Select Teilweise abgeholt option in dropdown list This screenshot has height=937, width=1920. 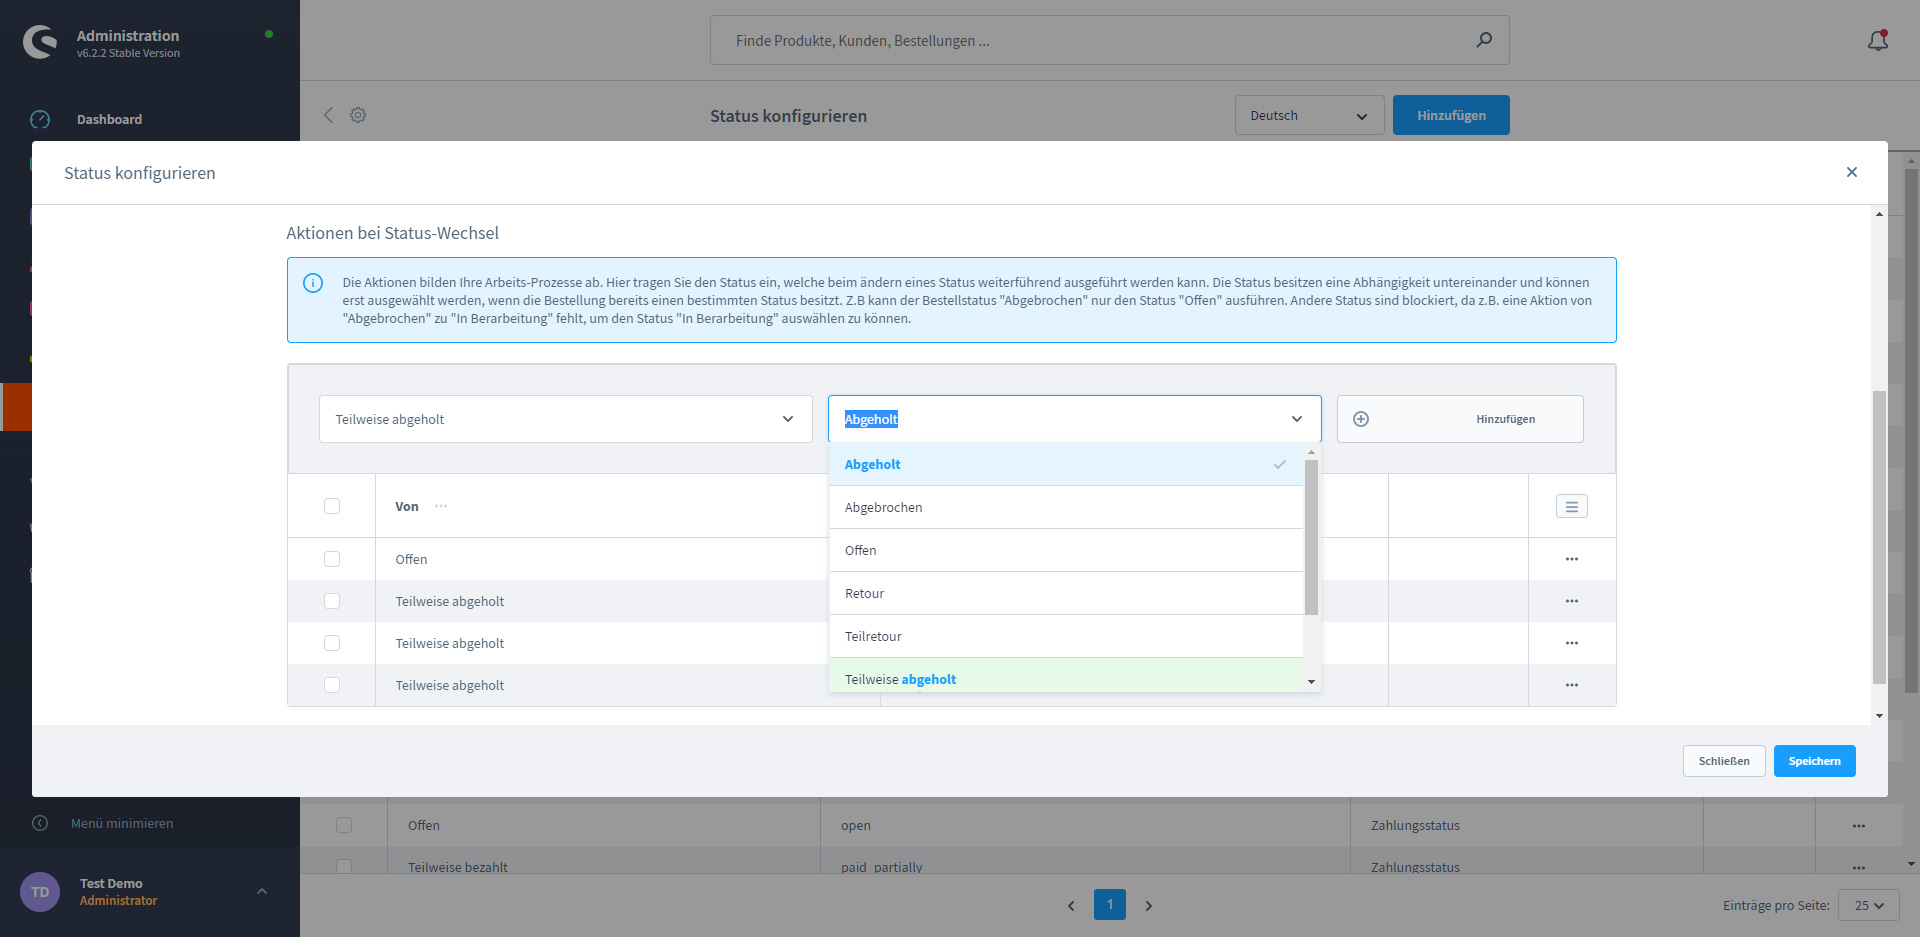1066,675
